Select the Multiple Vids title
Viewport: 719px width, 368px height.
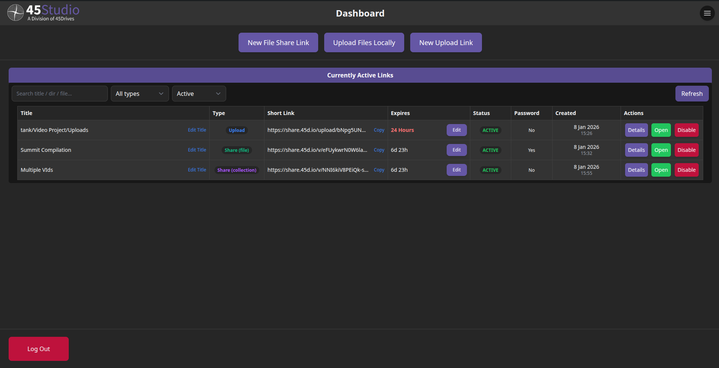tap(37, 170)
